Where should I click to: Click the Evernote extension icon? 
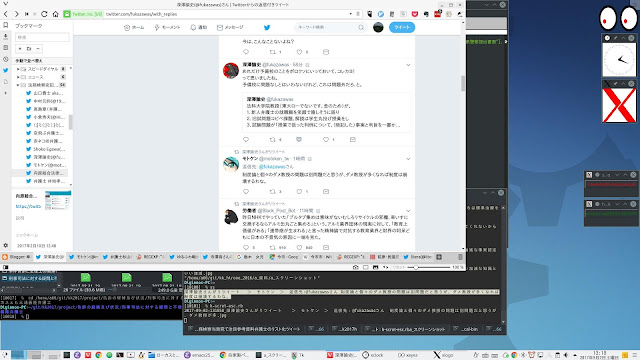[426, 14]
